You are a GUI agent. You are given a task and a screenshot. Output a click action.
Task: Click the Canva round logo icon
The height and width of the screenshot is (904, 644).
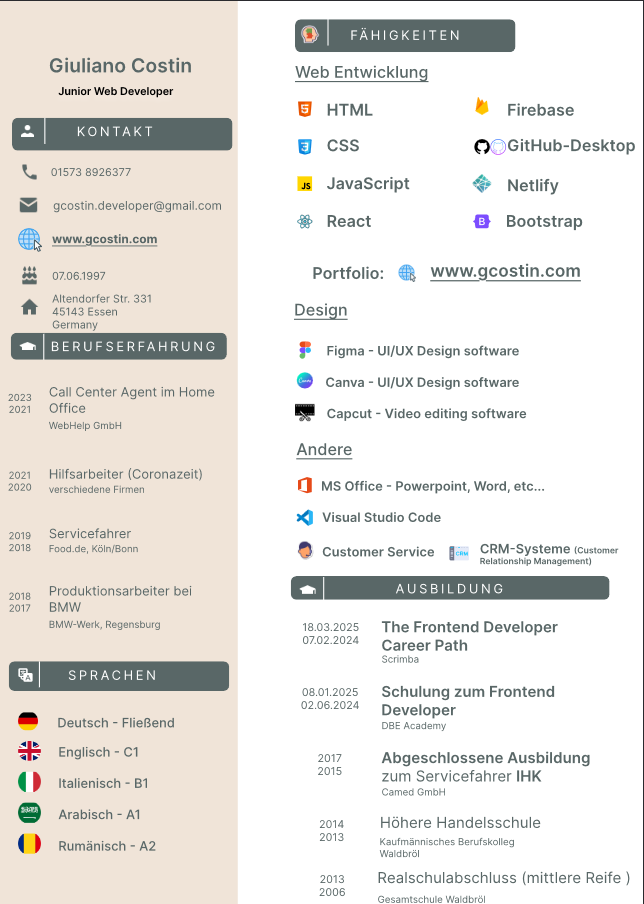click(305, 381)
